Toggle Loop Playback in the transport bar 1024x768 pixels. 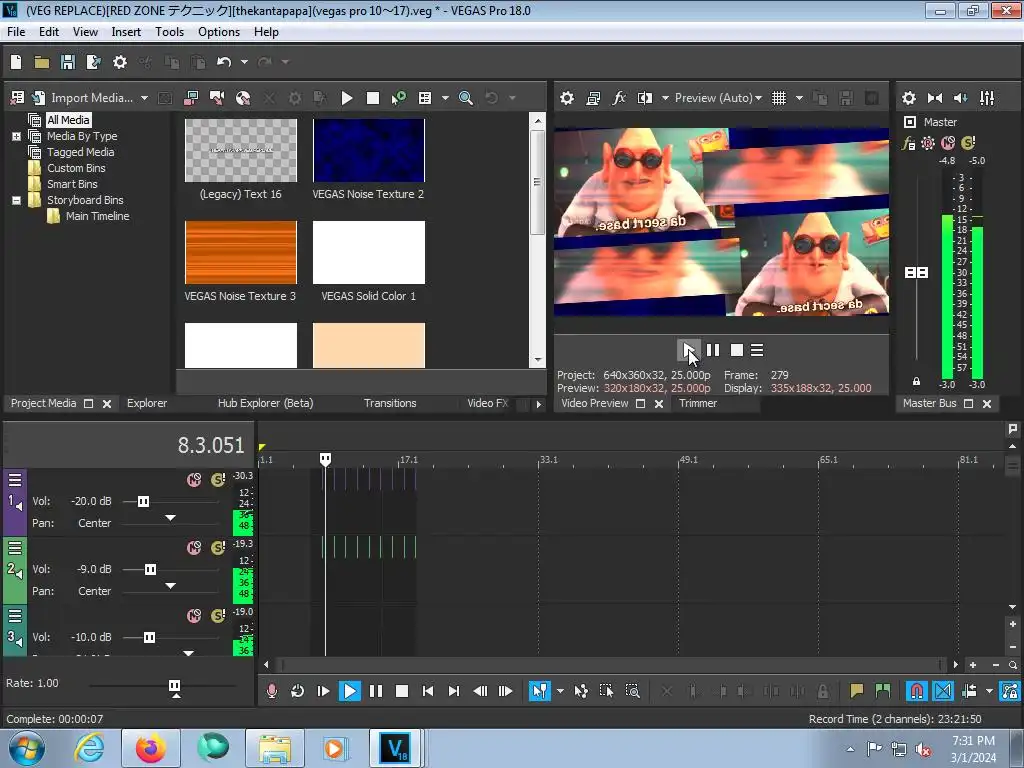click(x=297, y=691)
